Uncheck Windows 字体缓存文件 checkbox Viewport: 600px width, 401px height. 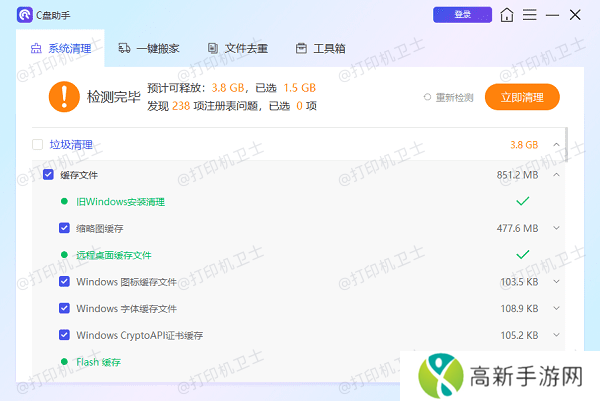(x=64, y=308)
